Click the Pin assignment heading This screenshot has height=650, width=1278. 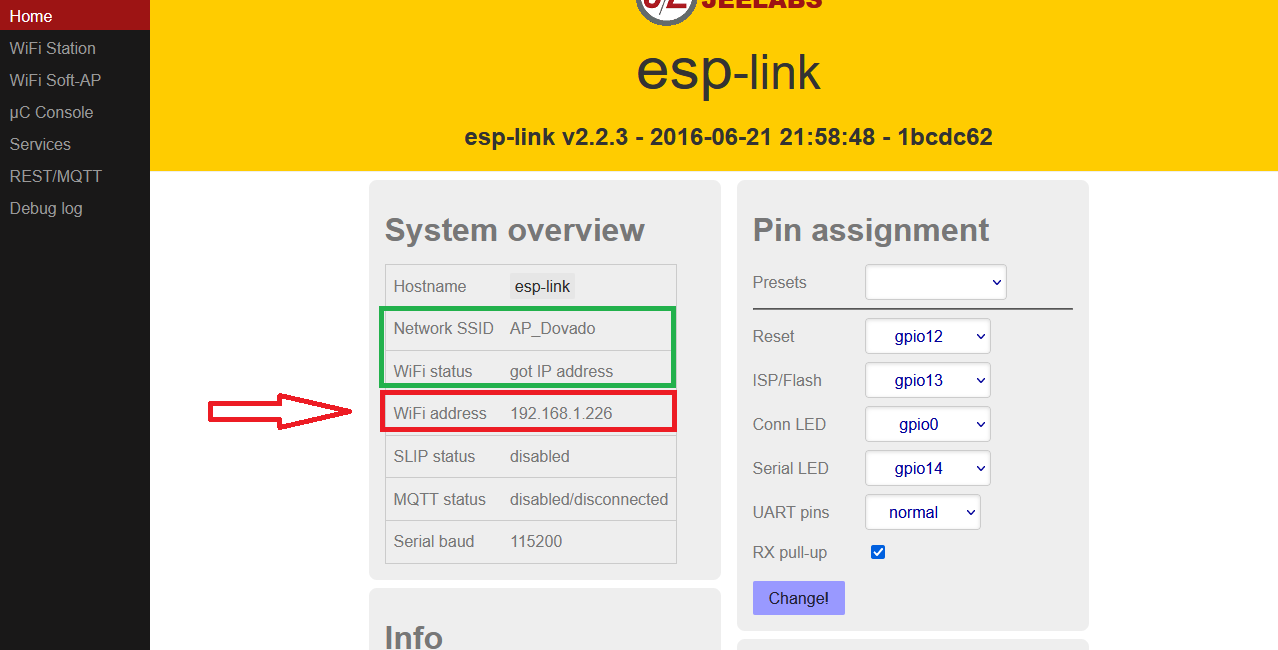pos(871,230)
